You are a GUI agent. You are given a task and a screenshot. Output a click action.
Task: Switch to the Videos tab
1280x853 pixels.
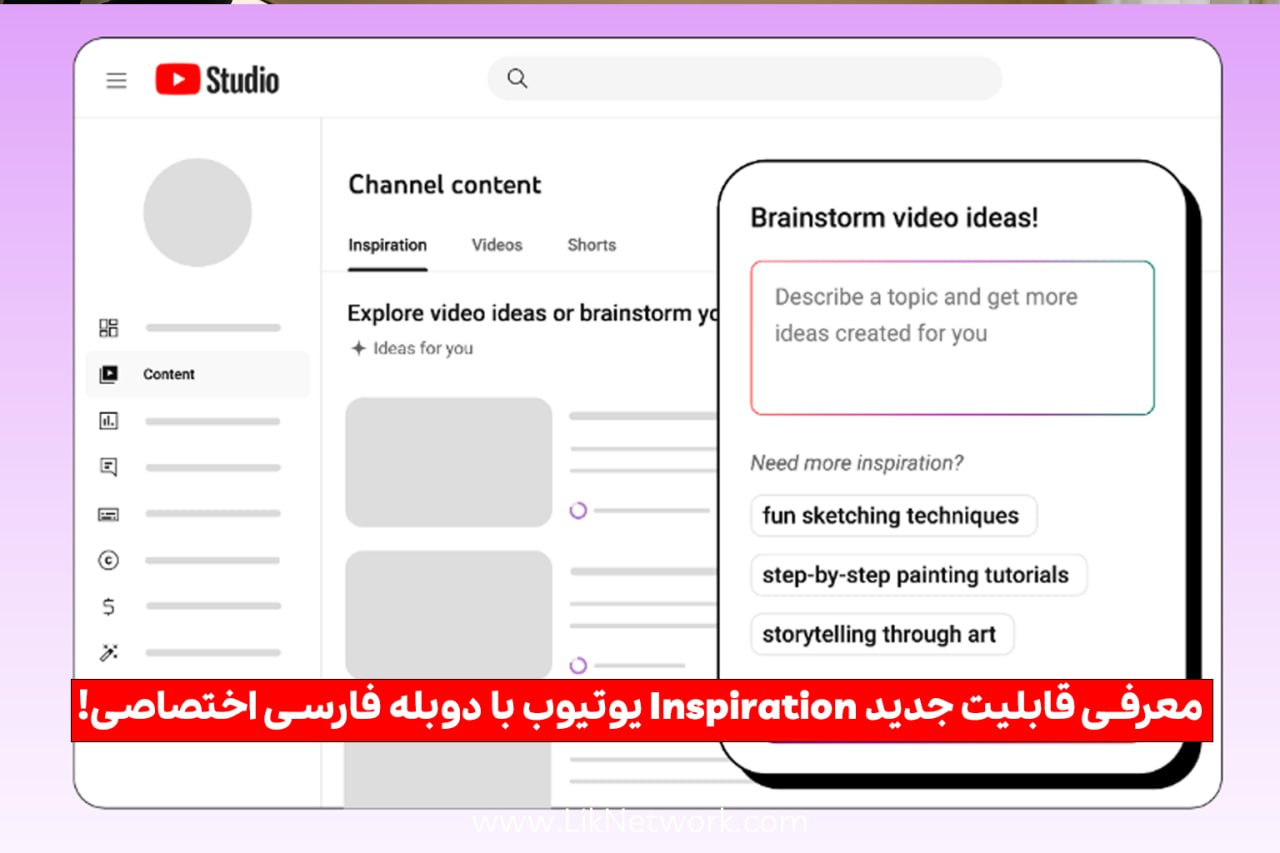tap(497, 245)
